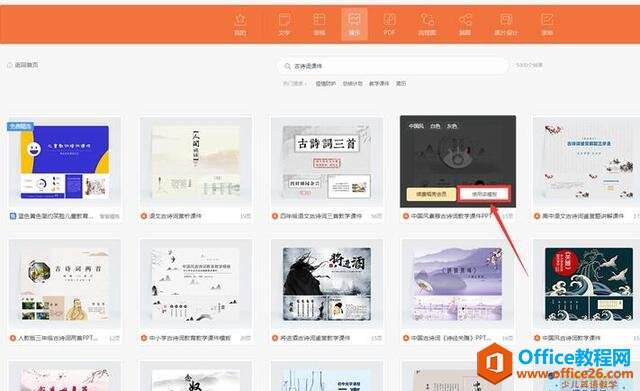Select the 教学课件 hot search tag
Image resolution: width=640 pixels, height=391 pixels.
[379, 83]
